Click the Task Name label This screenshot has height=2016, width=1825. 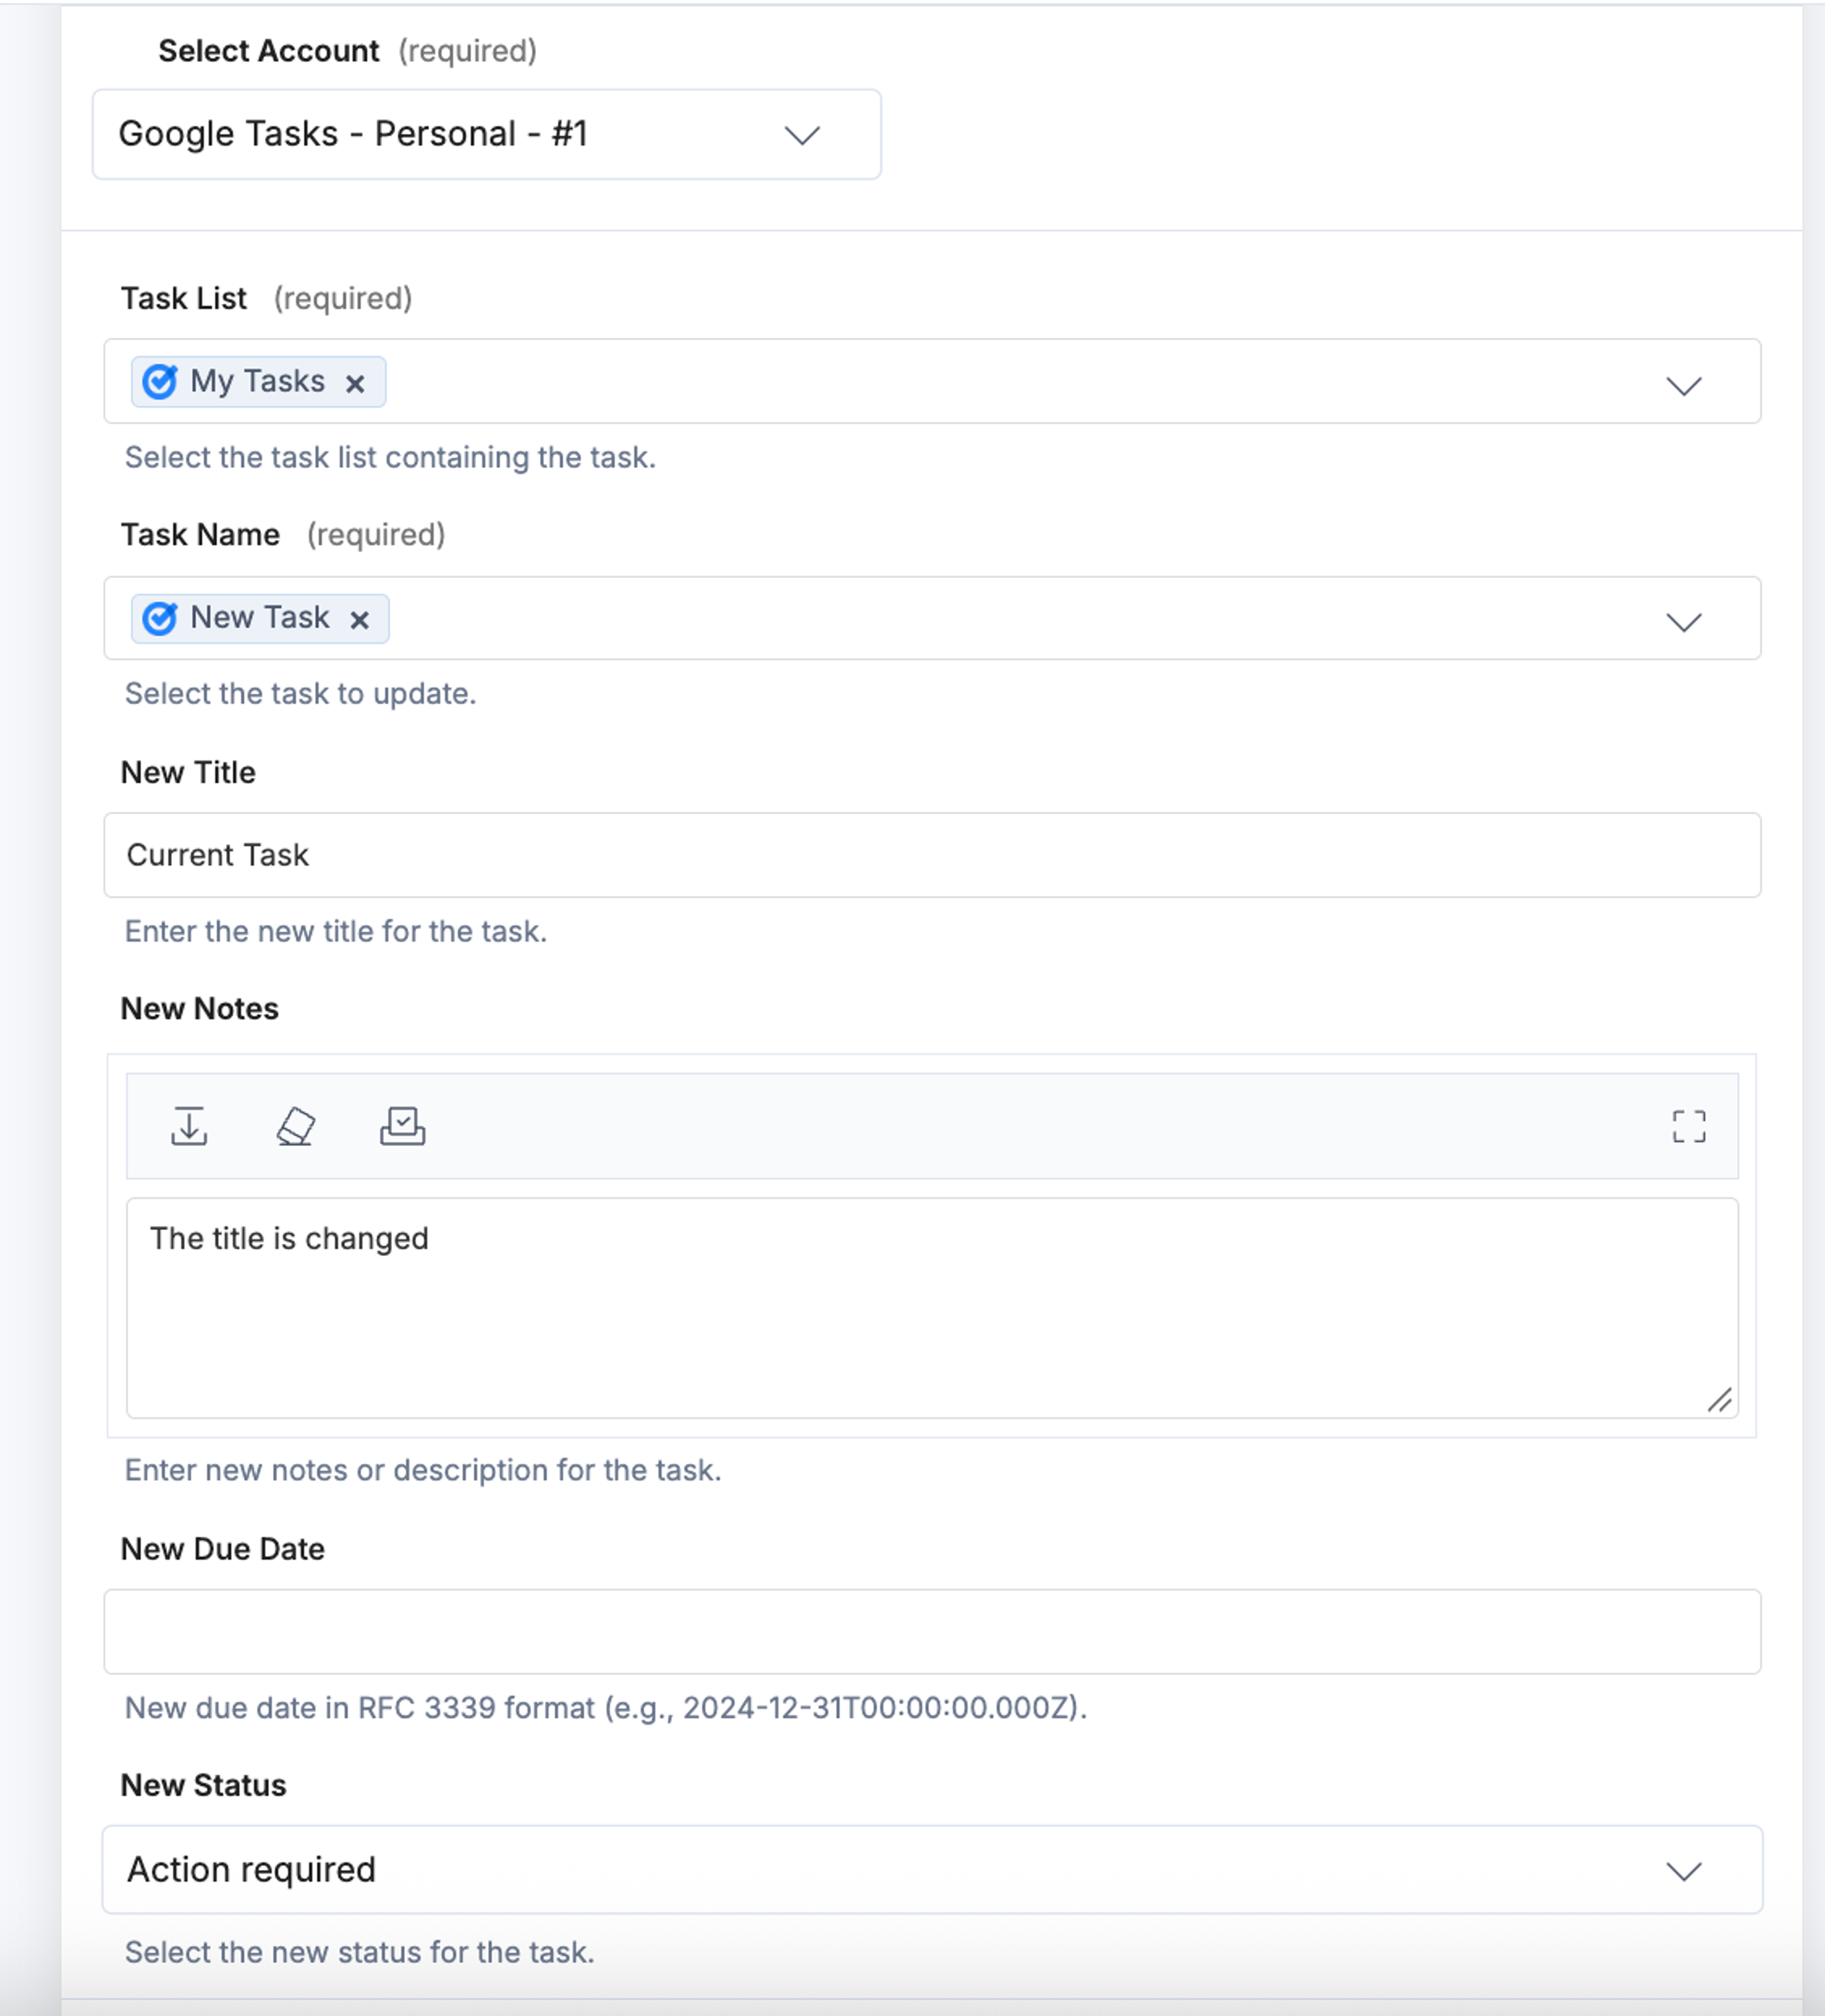coord(200,535)
